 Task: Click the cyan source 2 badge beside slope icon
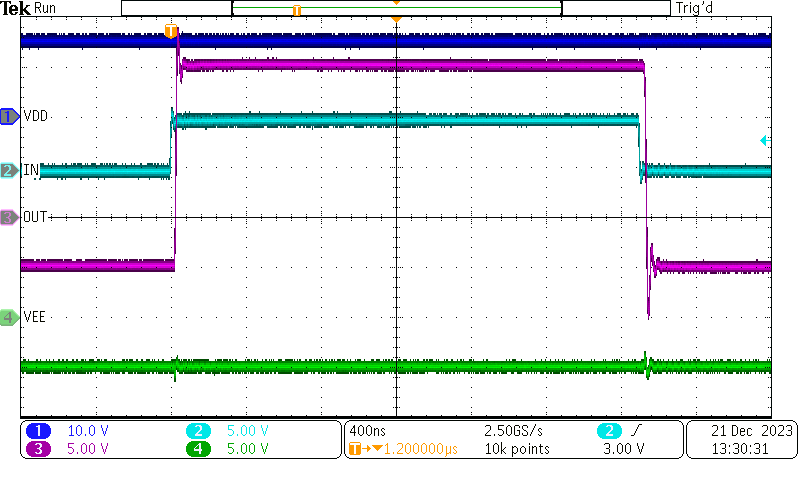coord(607,431)
